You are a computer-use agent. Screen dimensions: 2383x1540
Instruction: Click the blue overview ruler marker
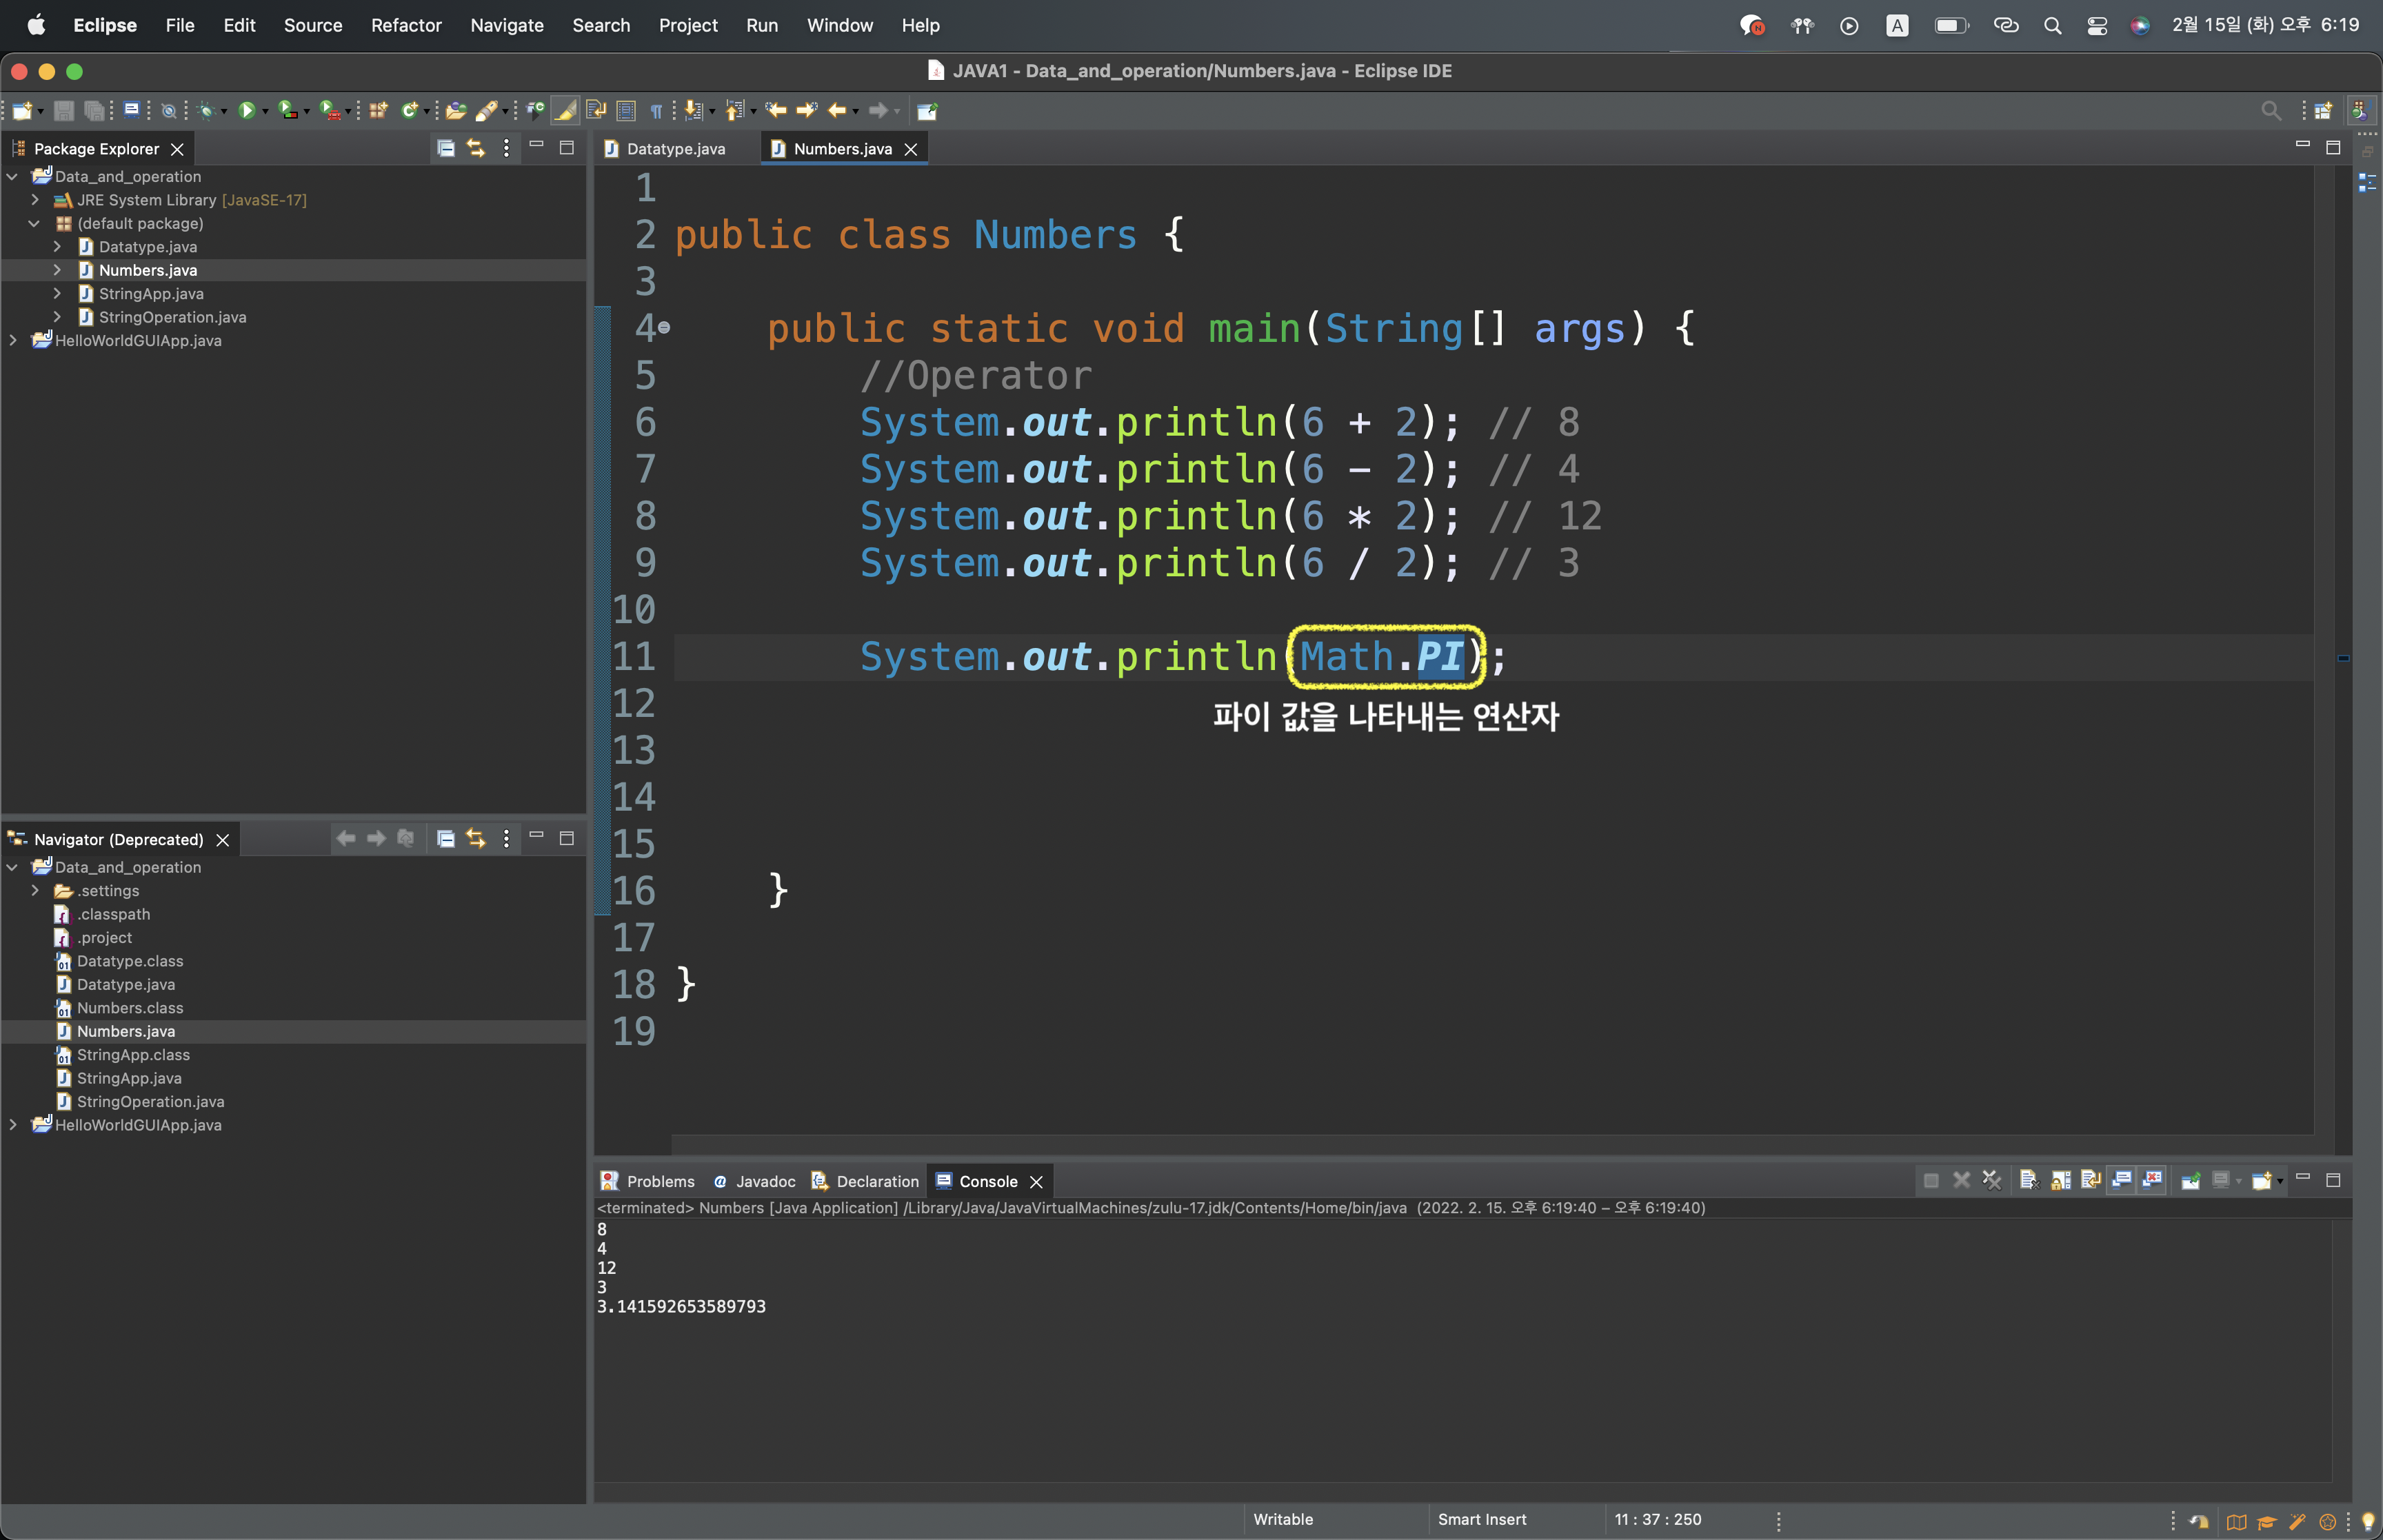coord(2343,658)
